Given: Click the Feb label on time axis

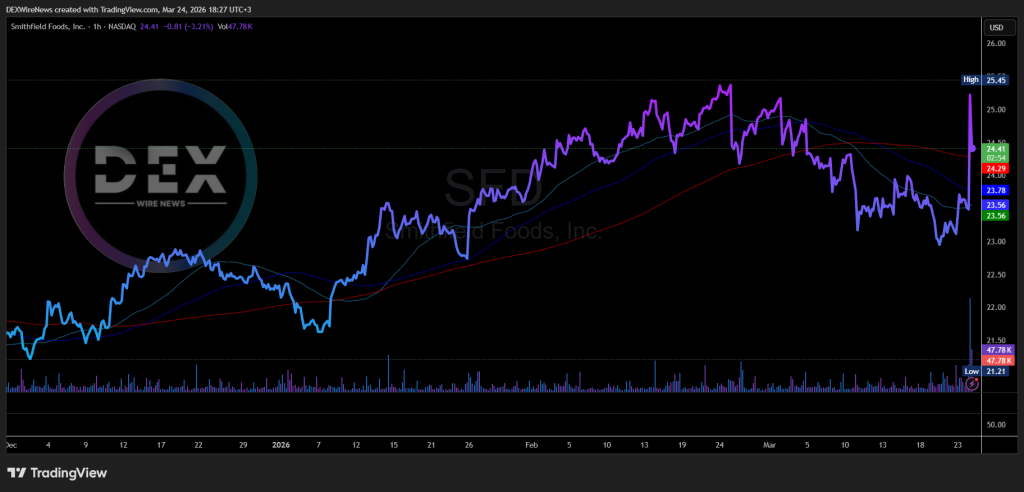Looking at the screenshot, I should click(532, 445).
